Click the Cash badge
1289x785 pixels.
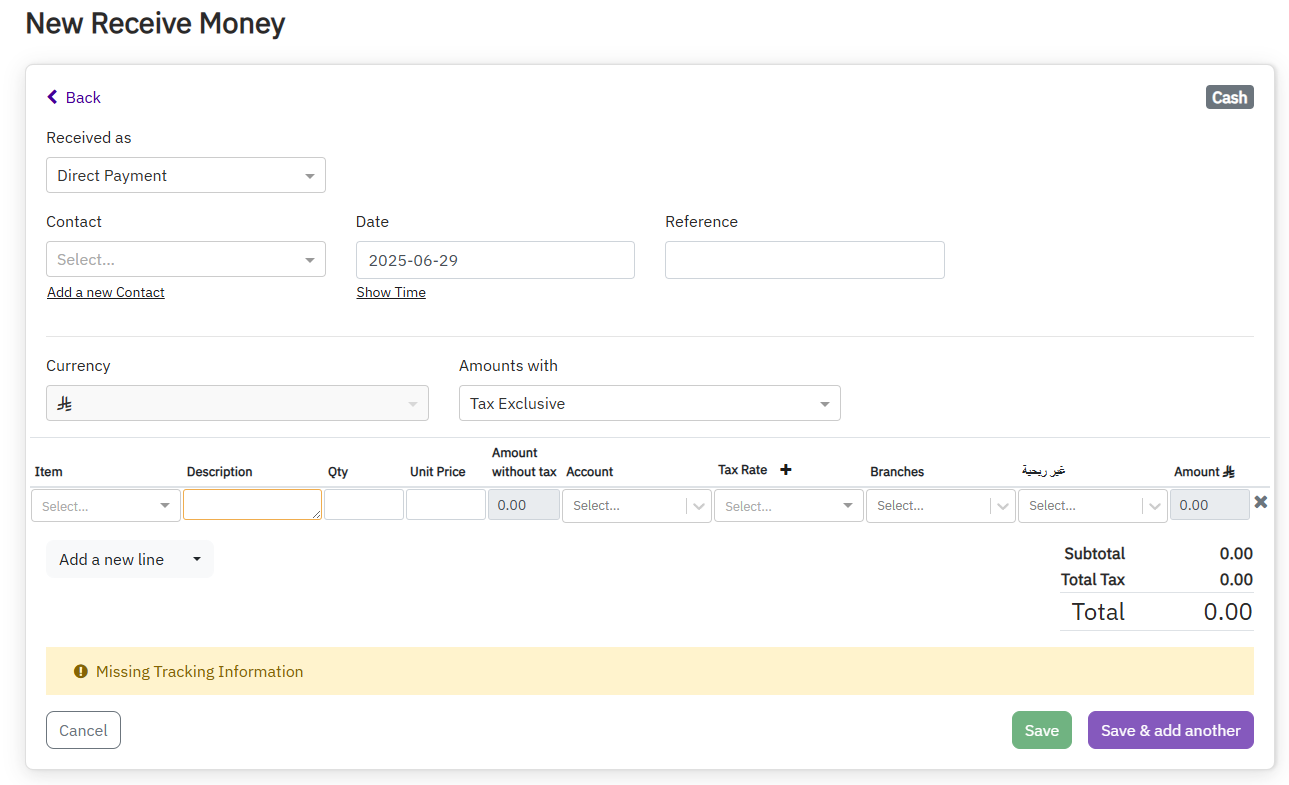[x=1229, y=97]
